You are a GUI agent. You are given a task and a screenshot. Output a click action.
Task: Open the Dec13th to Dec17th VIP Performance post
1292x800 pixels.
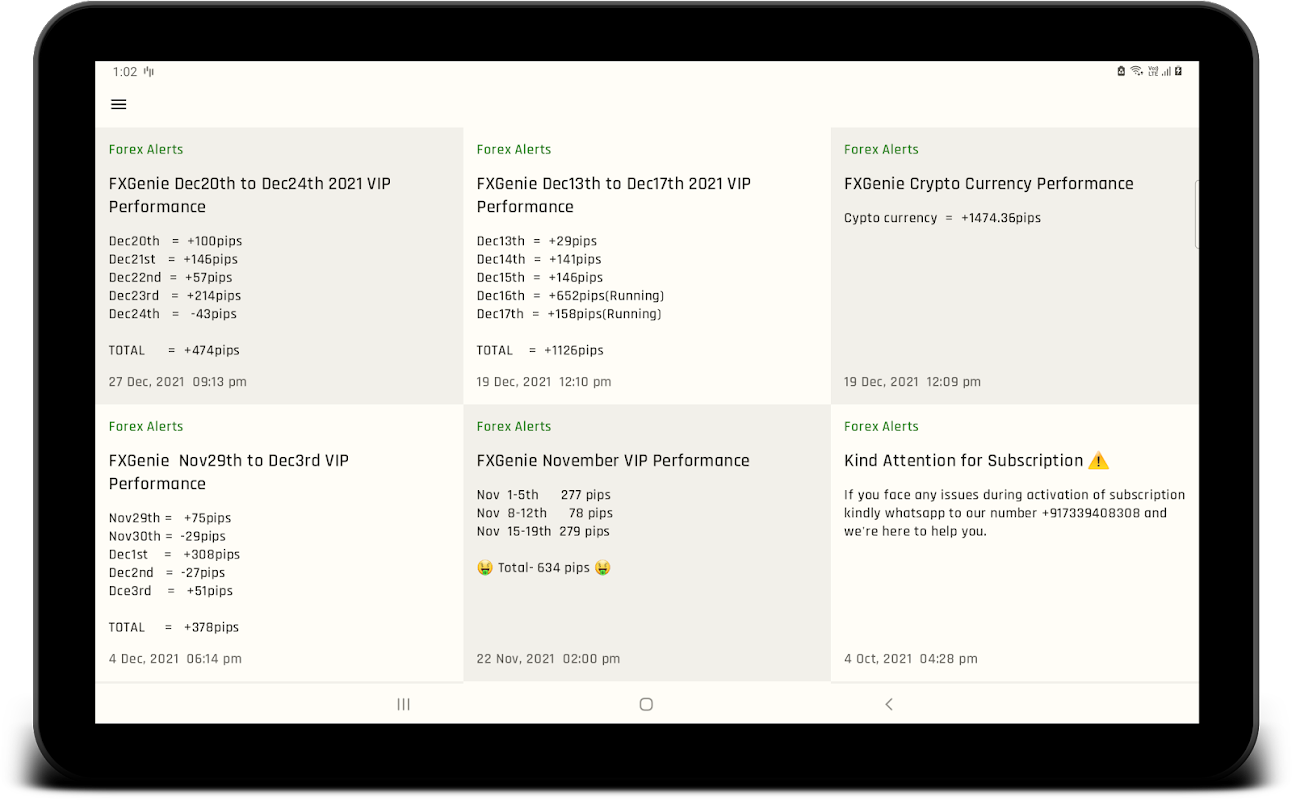(647, 266)
